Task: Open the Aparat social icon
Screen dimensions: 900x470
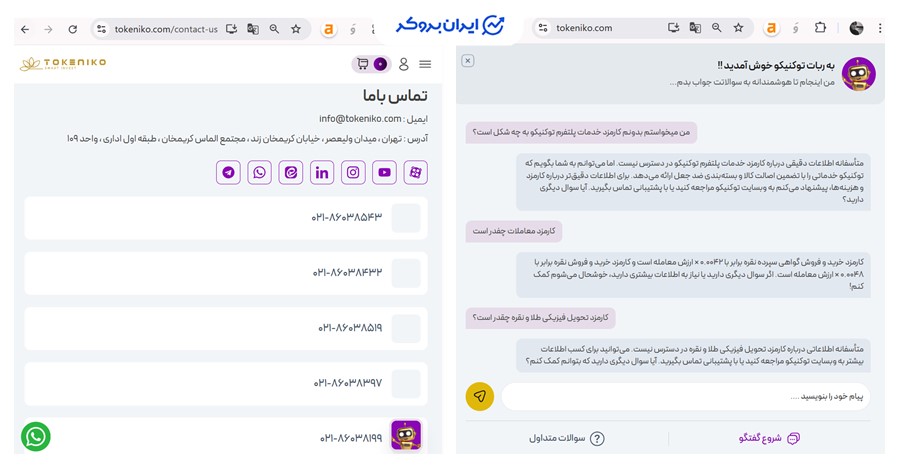Action: [x=416, y=172]
